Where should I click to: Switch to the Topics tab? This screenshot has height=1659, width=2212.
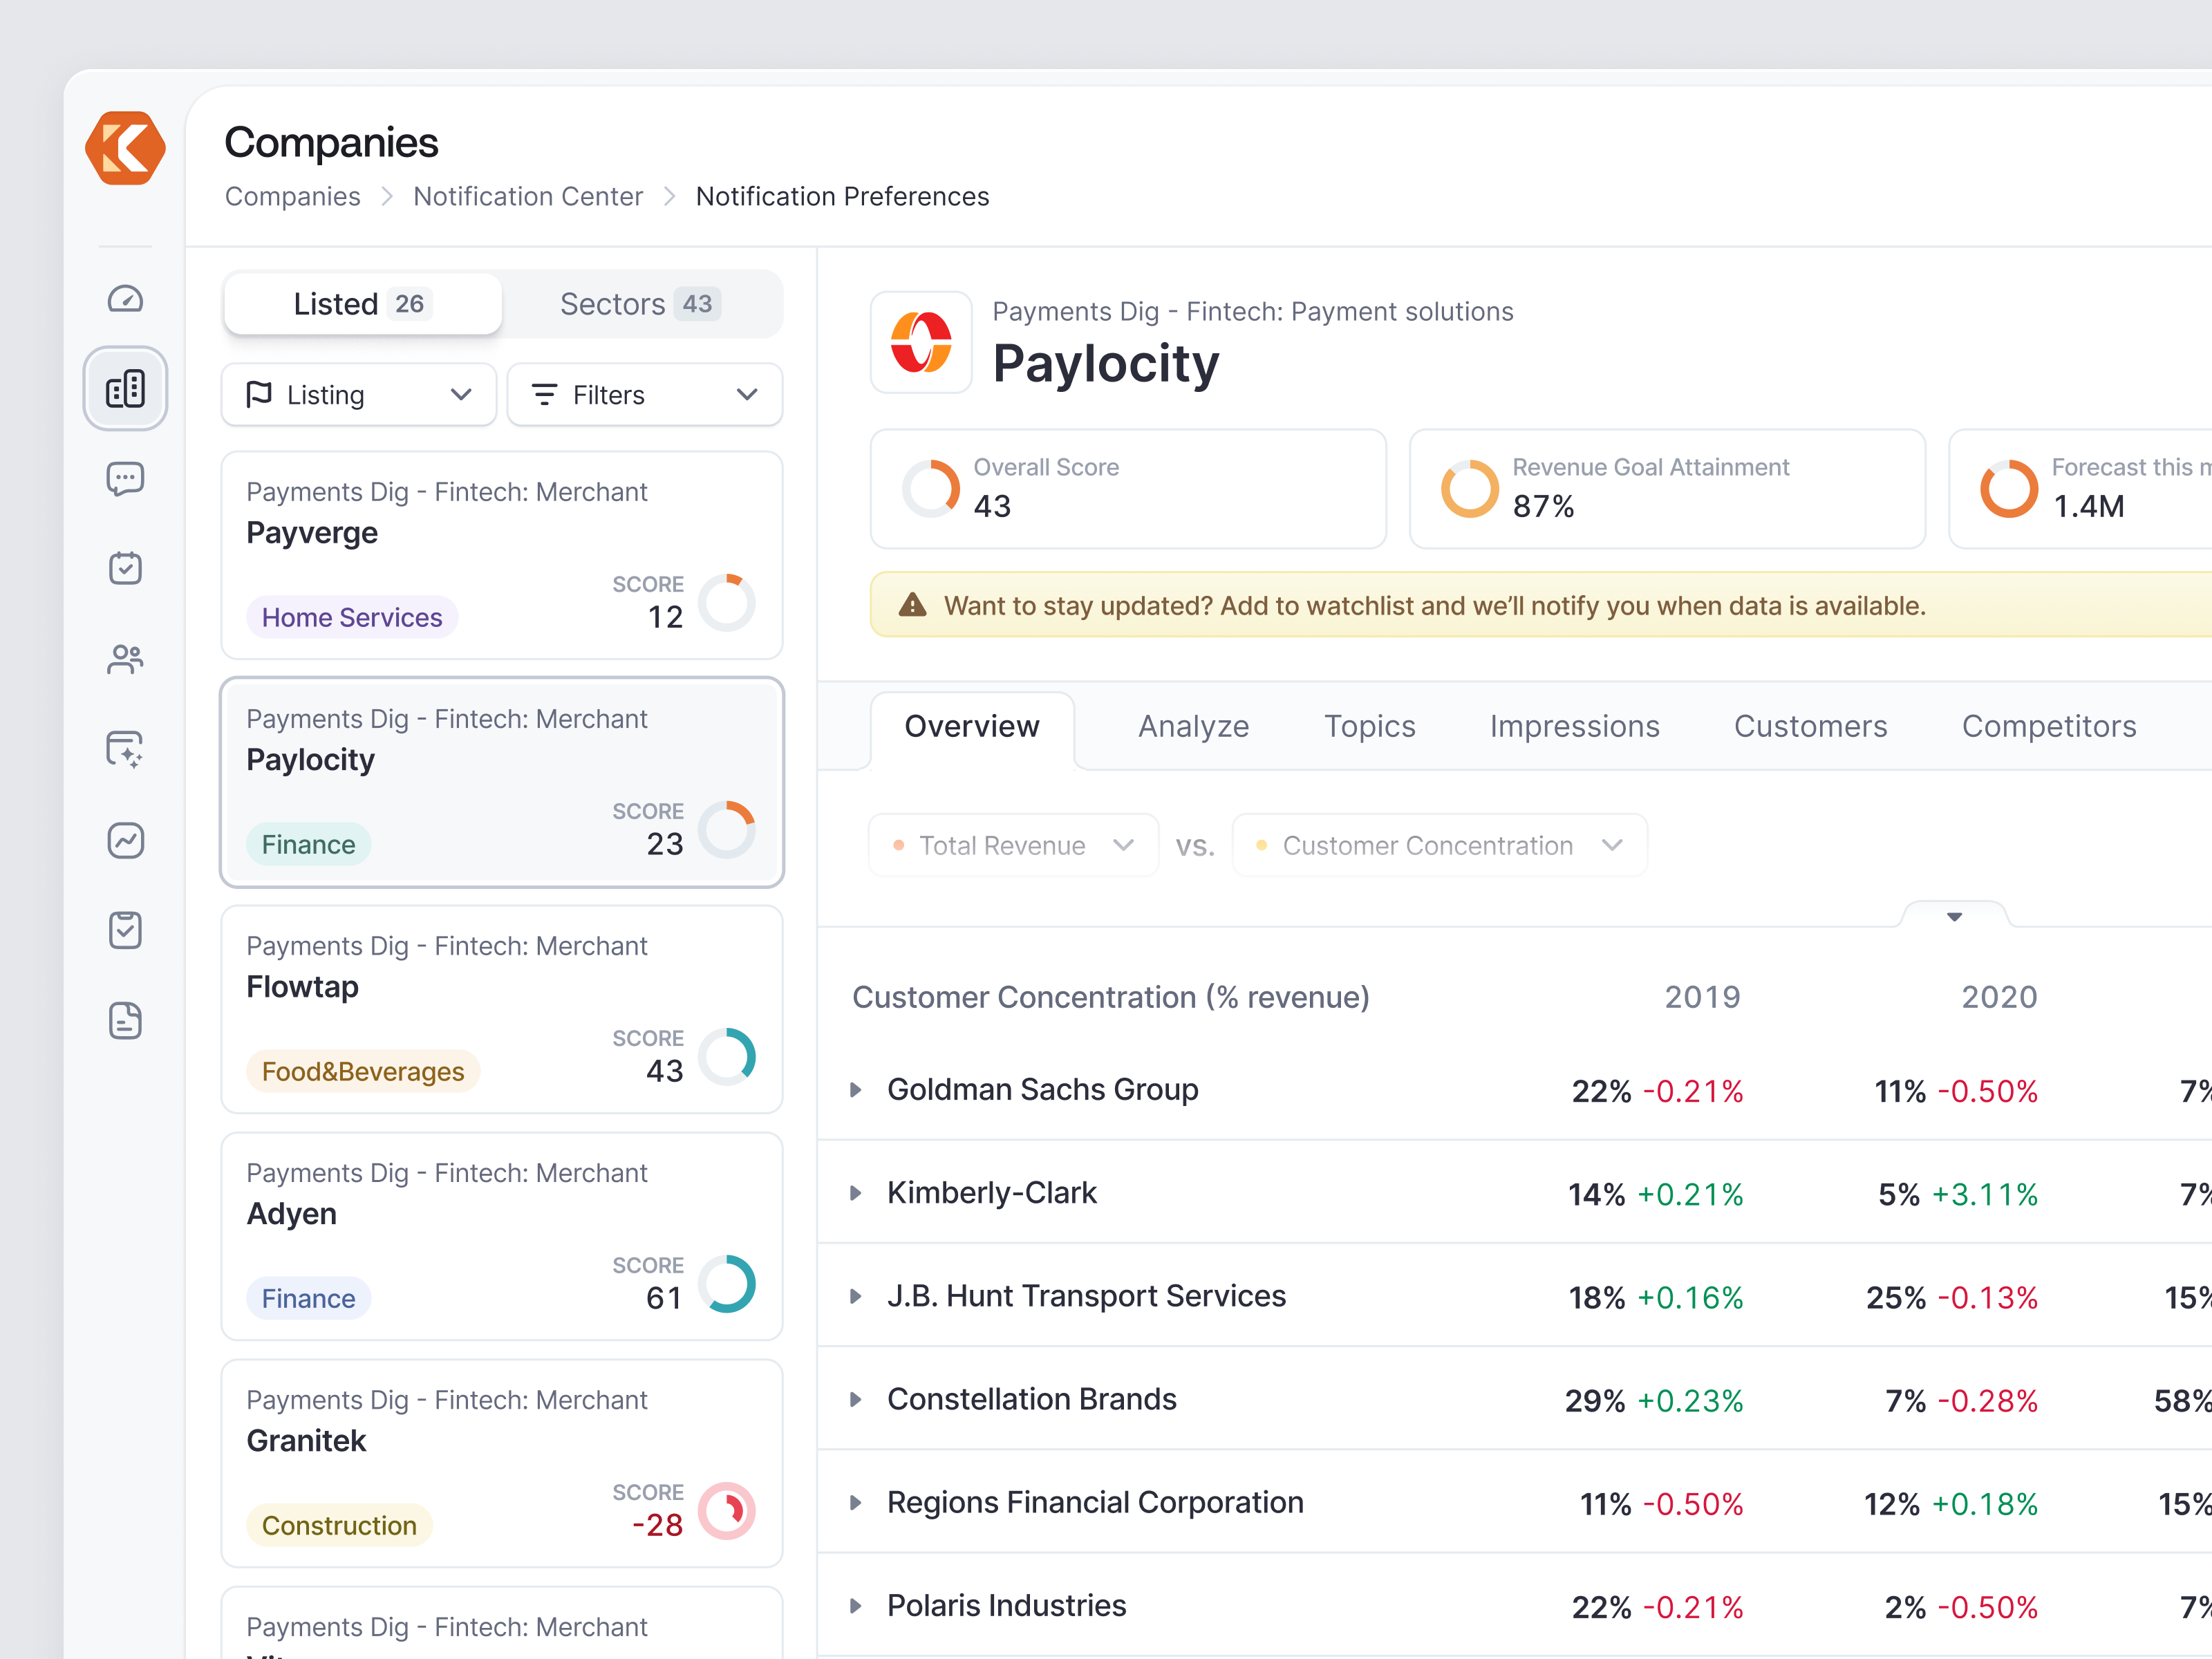point(1370,727)
